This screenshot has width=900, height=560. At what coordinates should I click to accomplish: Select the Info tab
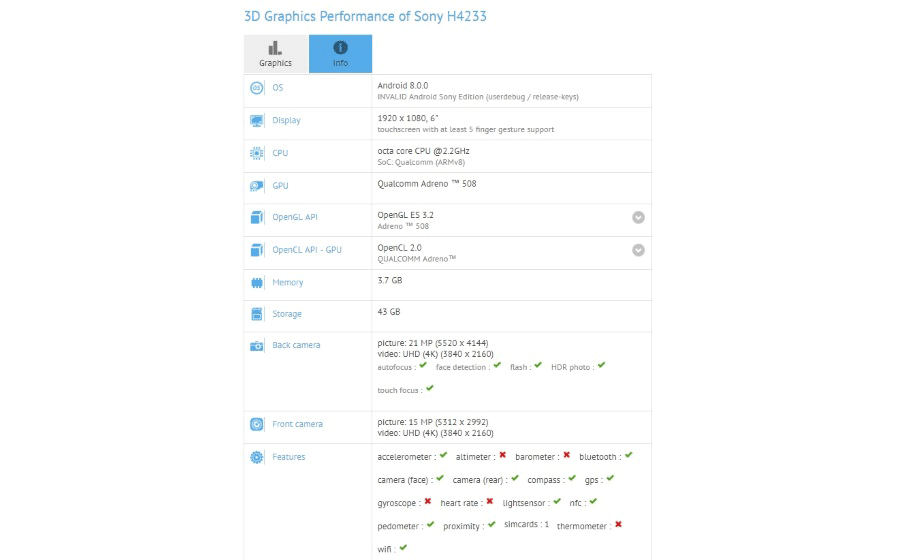pyautogui.click(x=340, y=54)
